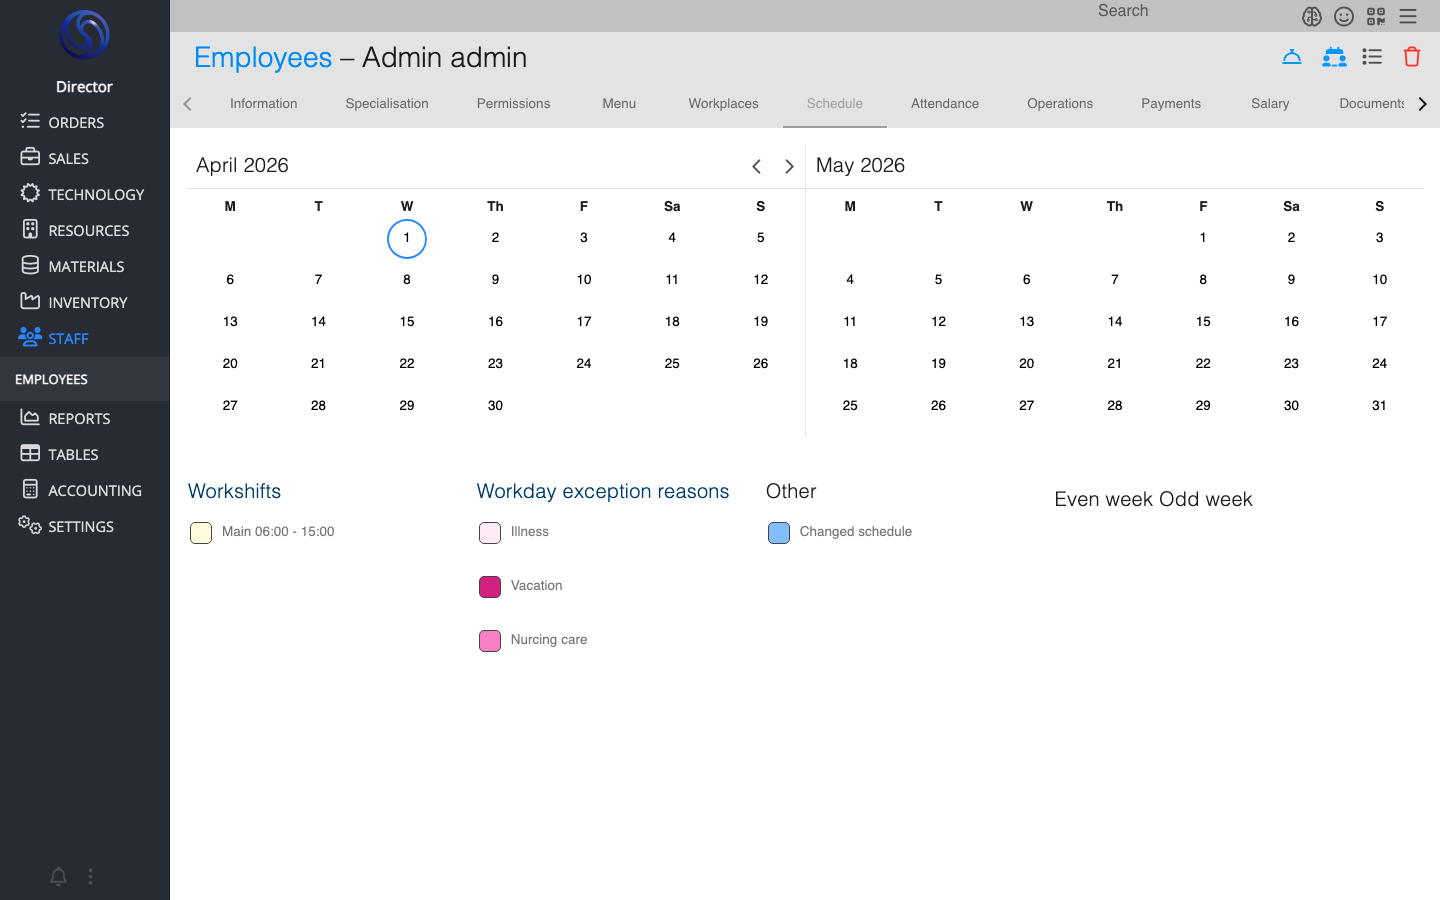Select April 15 in the calendar

click(407, 322)
